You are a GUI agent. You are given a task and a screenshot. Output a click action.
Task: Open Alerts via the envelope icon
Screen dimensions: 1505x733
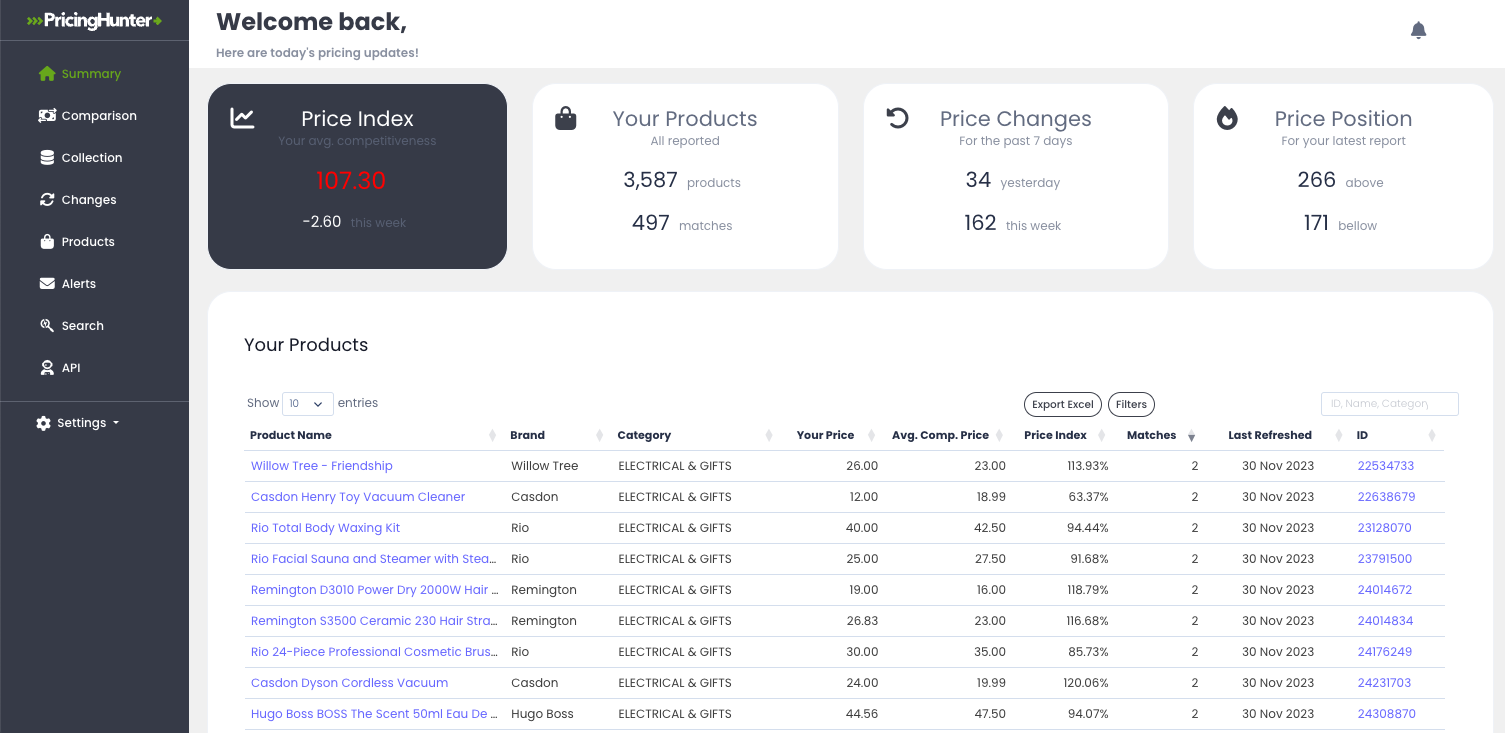46,283
